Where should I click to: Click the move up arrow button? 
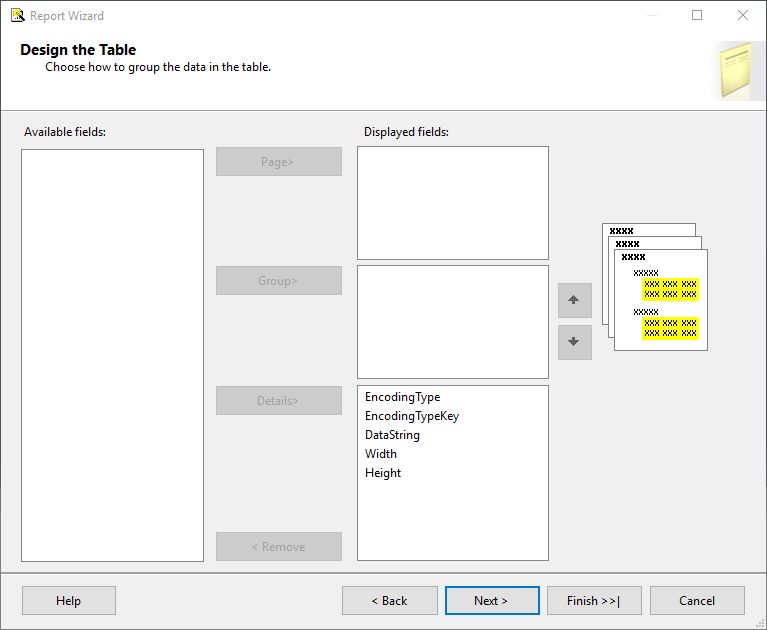(x=574, y=300)
